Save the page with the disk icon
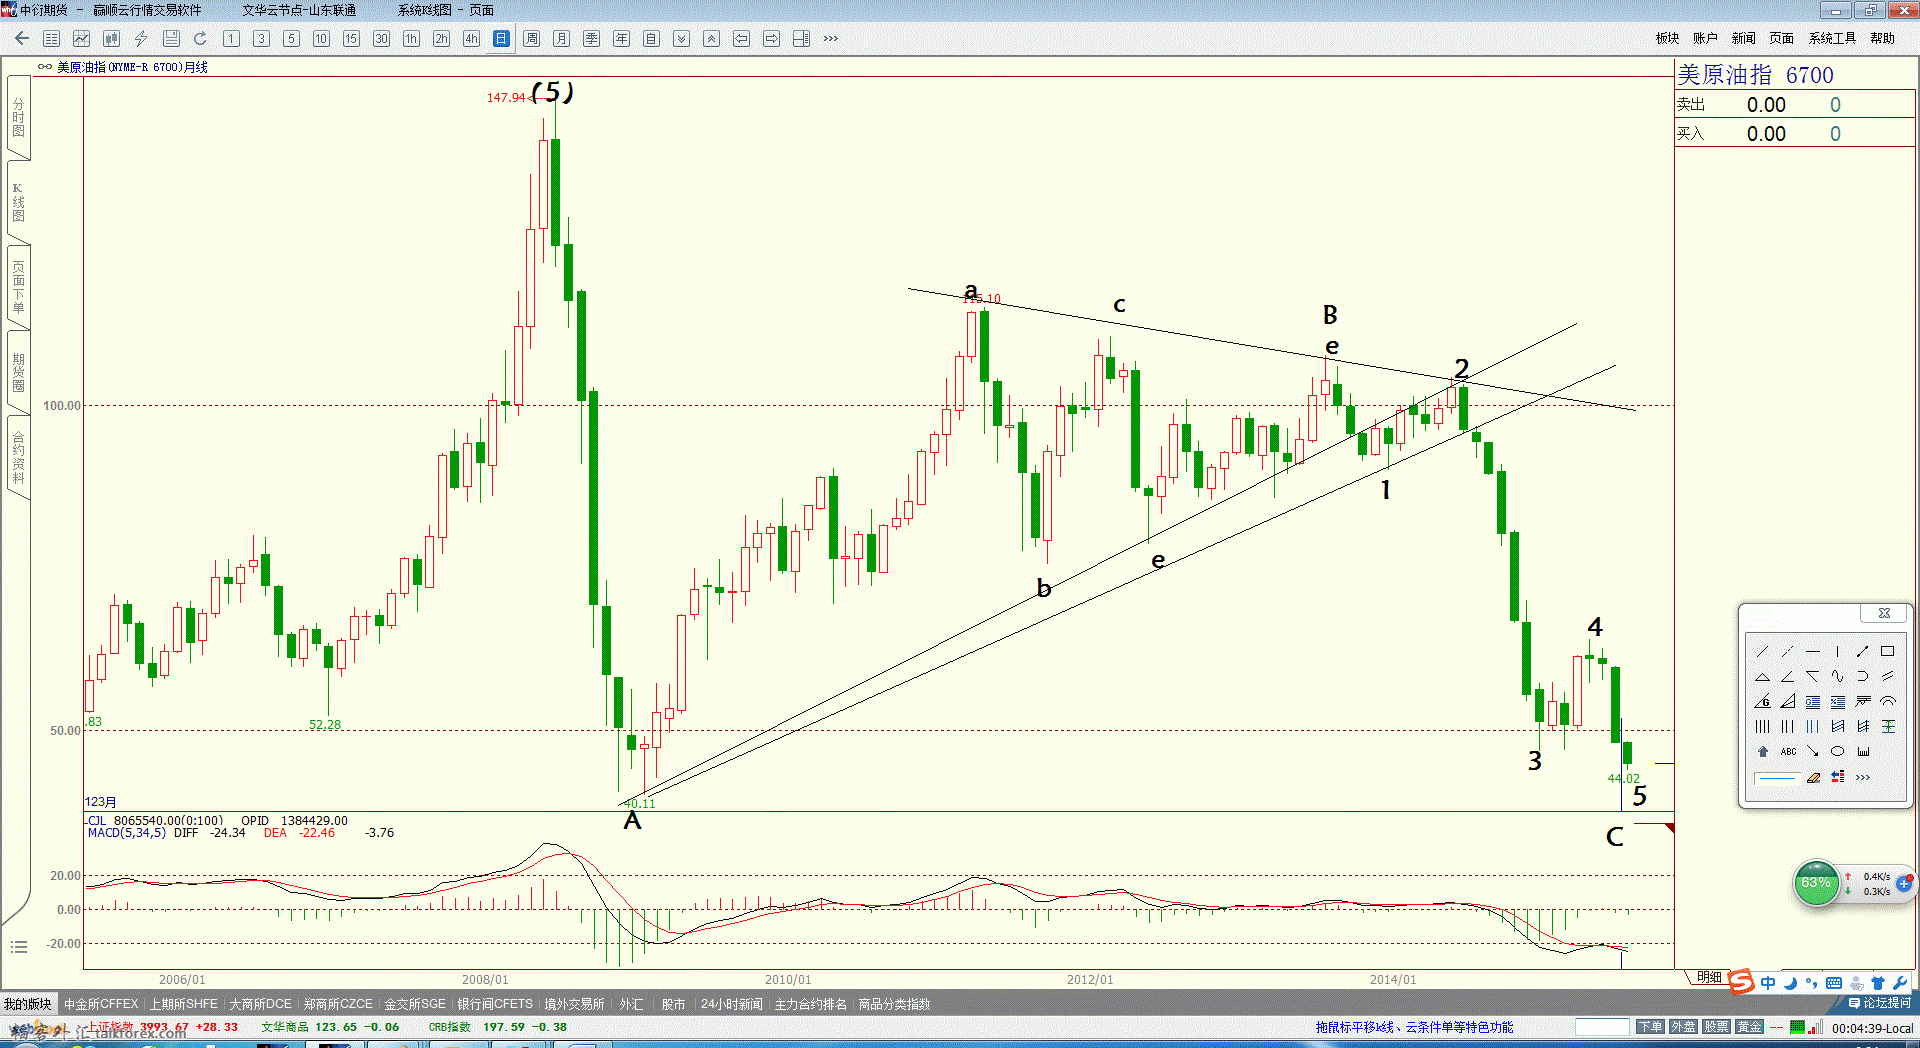The height and width of the screenshot is (1048, 1920). [x=171, y=38]
